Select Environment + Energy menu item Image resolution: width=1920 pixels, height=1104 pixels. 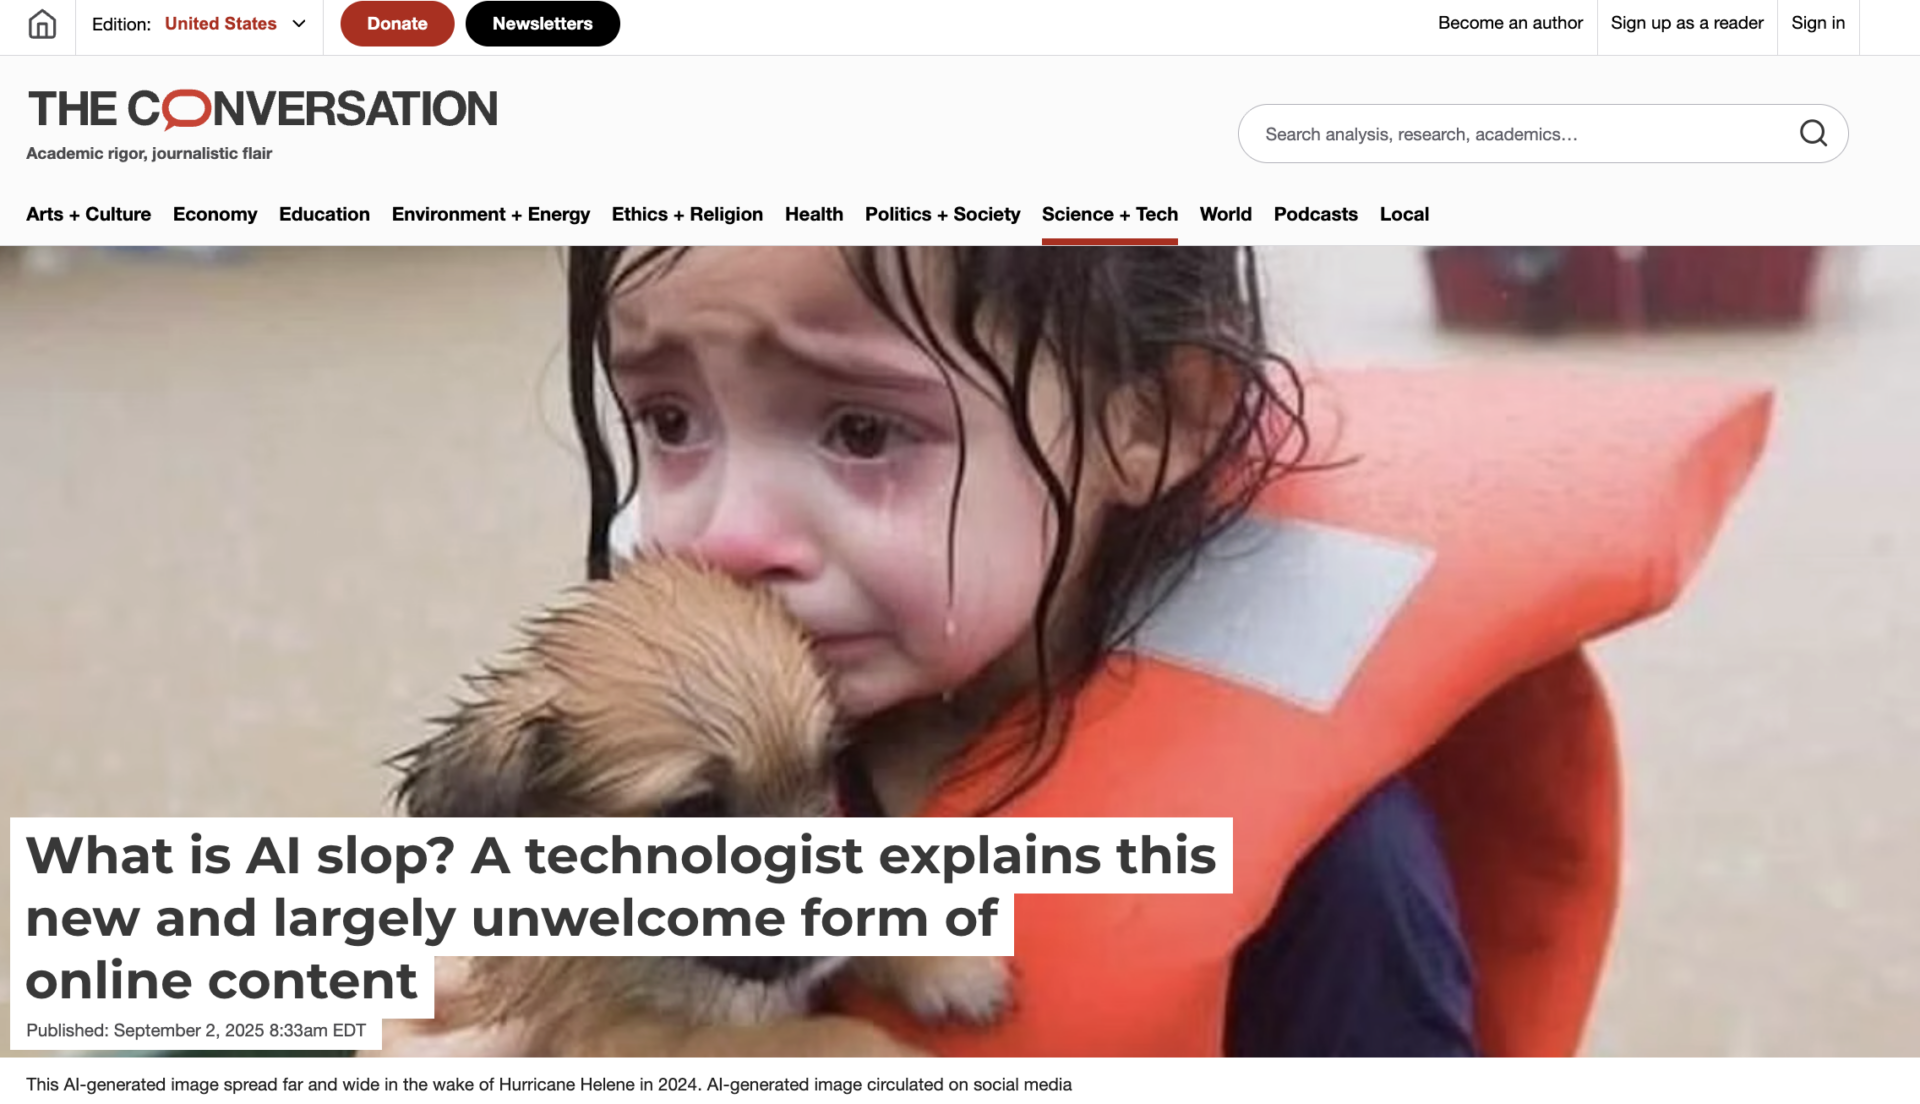491,214
